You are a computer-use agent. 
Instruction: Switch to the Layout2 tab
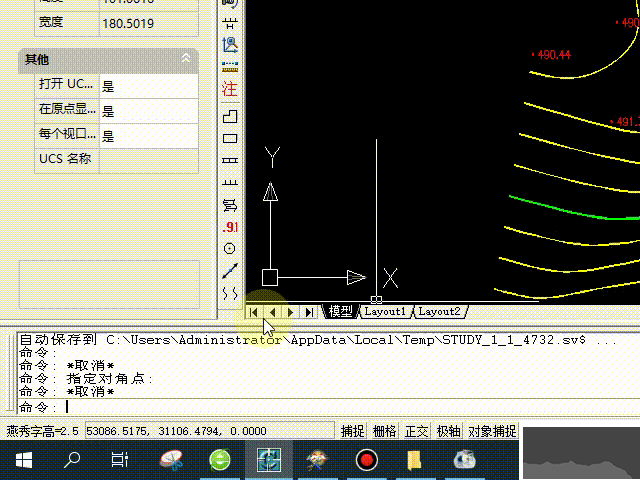(439, 312)
